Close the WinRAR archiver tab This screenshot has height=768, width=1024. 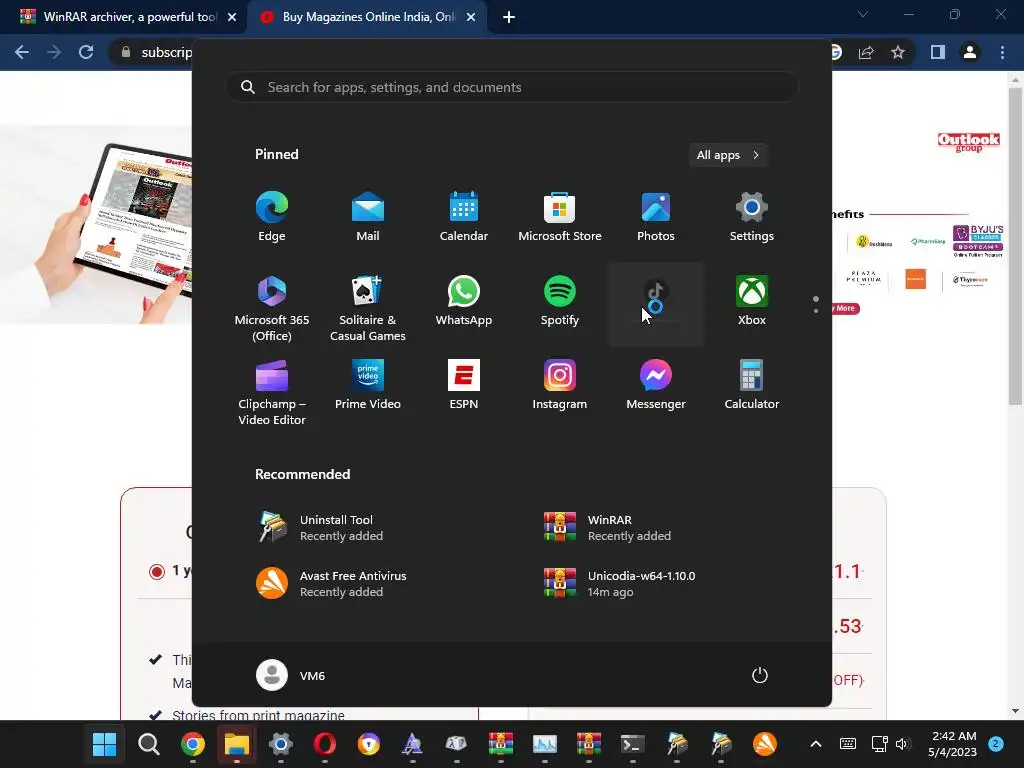click(x=232, y=17)
